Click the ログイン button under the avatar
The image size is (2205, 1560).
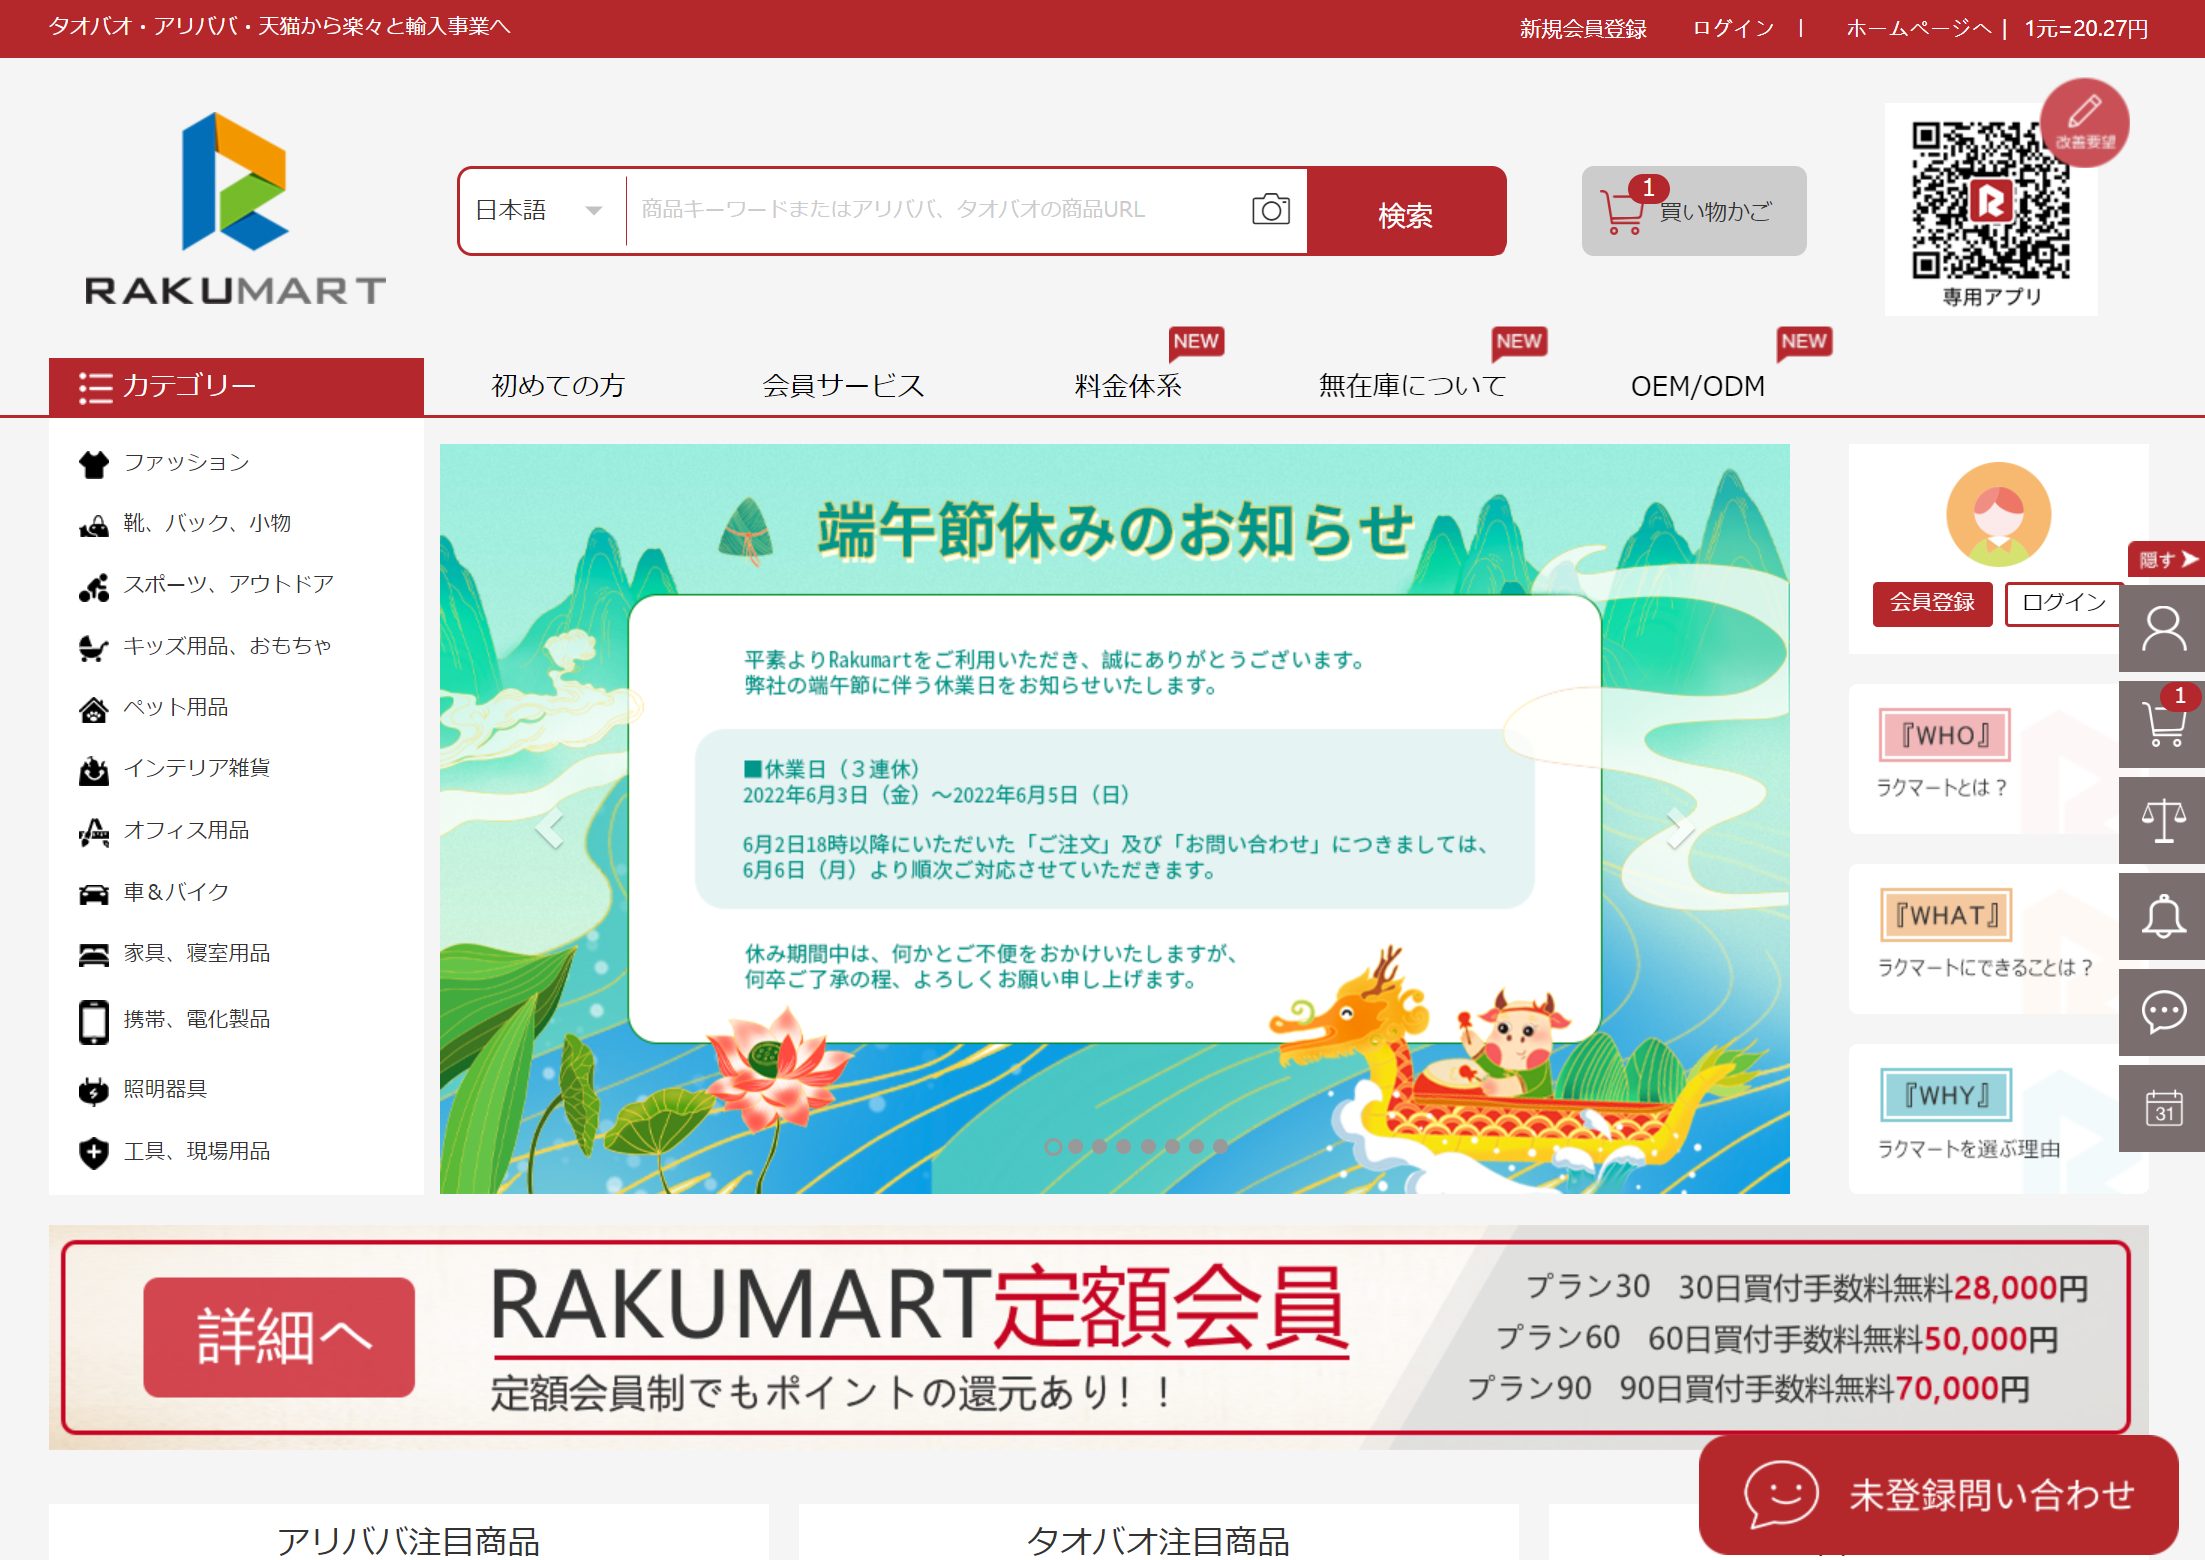point(2062,603)
